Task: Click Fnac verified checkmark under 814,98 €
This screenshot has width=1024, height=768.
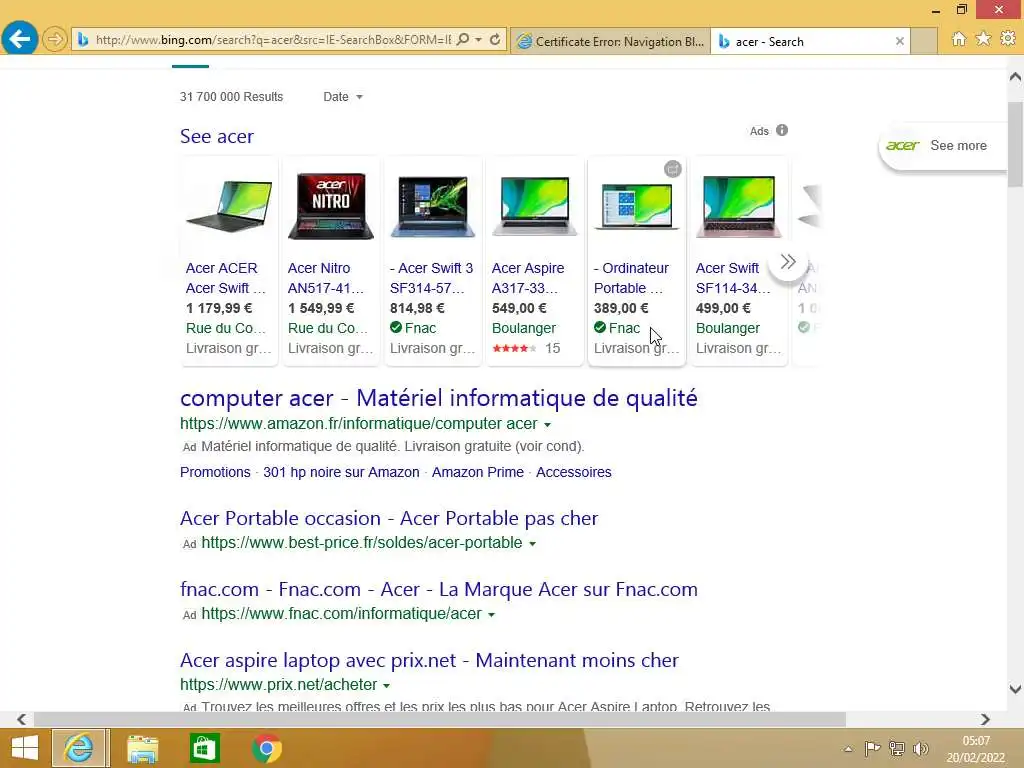Action: pyautogui.click(x=396, y=328)
